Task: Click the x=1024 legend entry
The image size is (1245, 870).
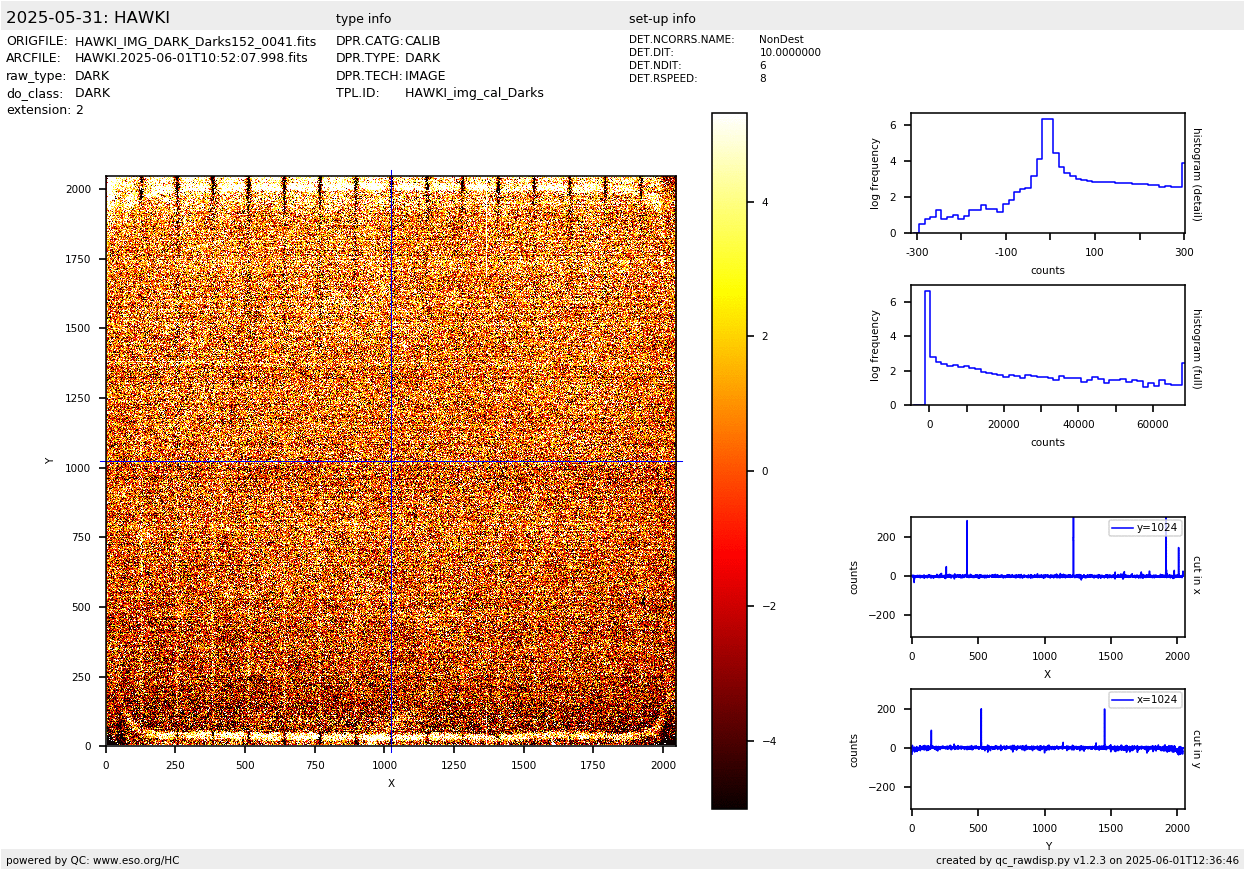Action: [x=1145, y=700]
